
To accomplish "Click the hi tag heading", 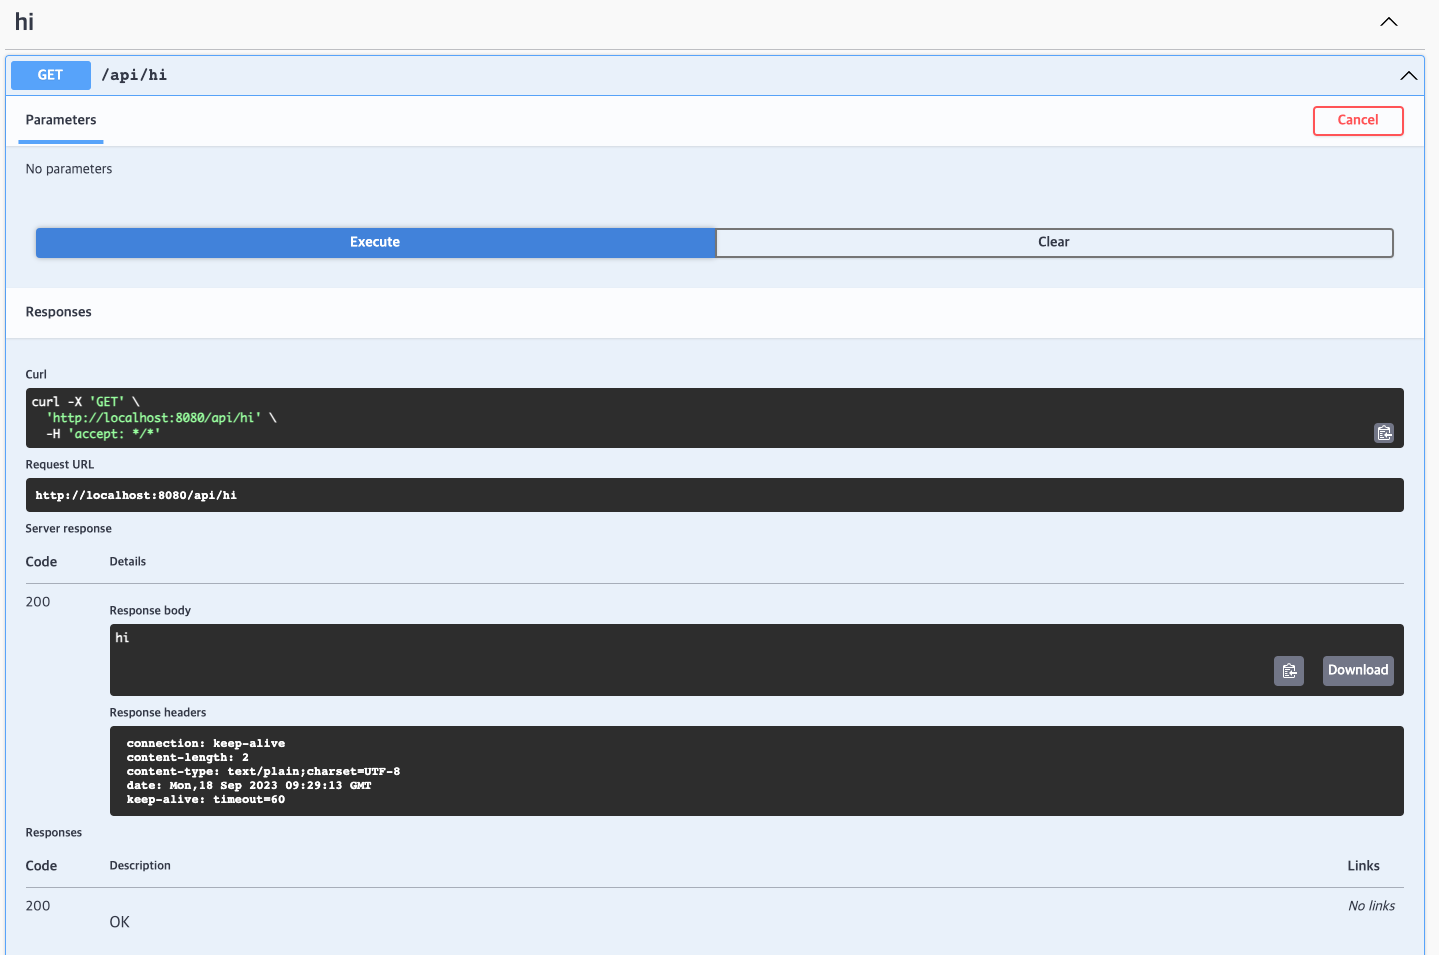I will click(25, 22).
